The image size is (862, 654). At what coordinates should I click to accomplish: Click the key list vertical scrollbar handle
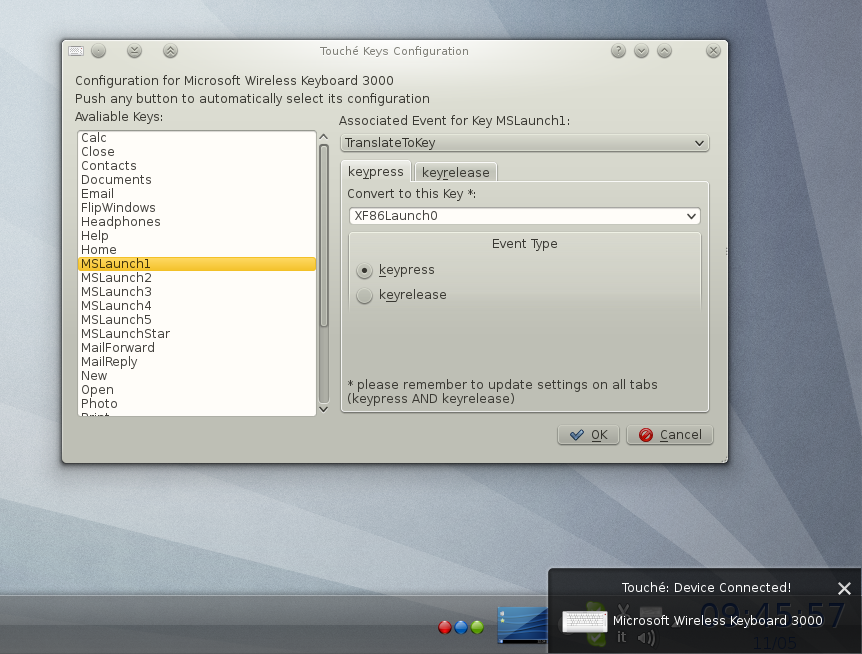click(324, 235)
